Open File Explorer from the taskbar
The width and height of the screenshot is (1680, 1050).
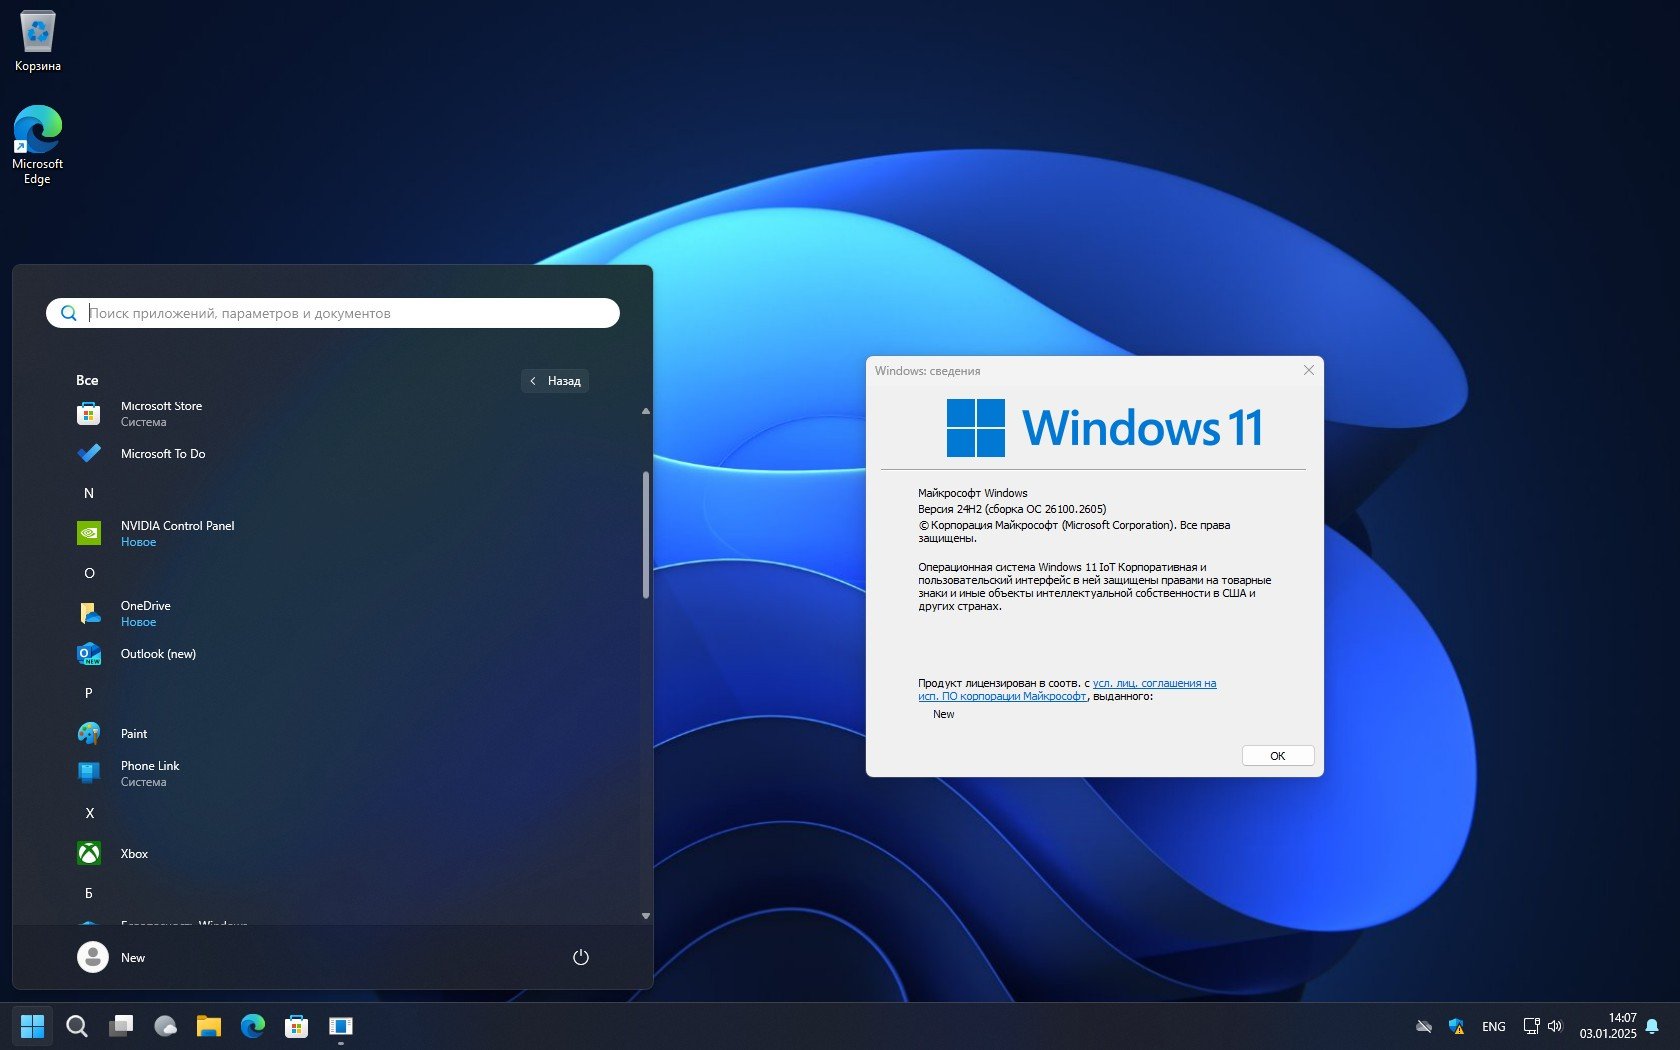tap(208, 1026)
